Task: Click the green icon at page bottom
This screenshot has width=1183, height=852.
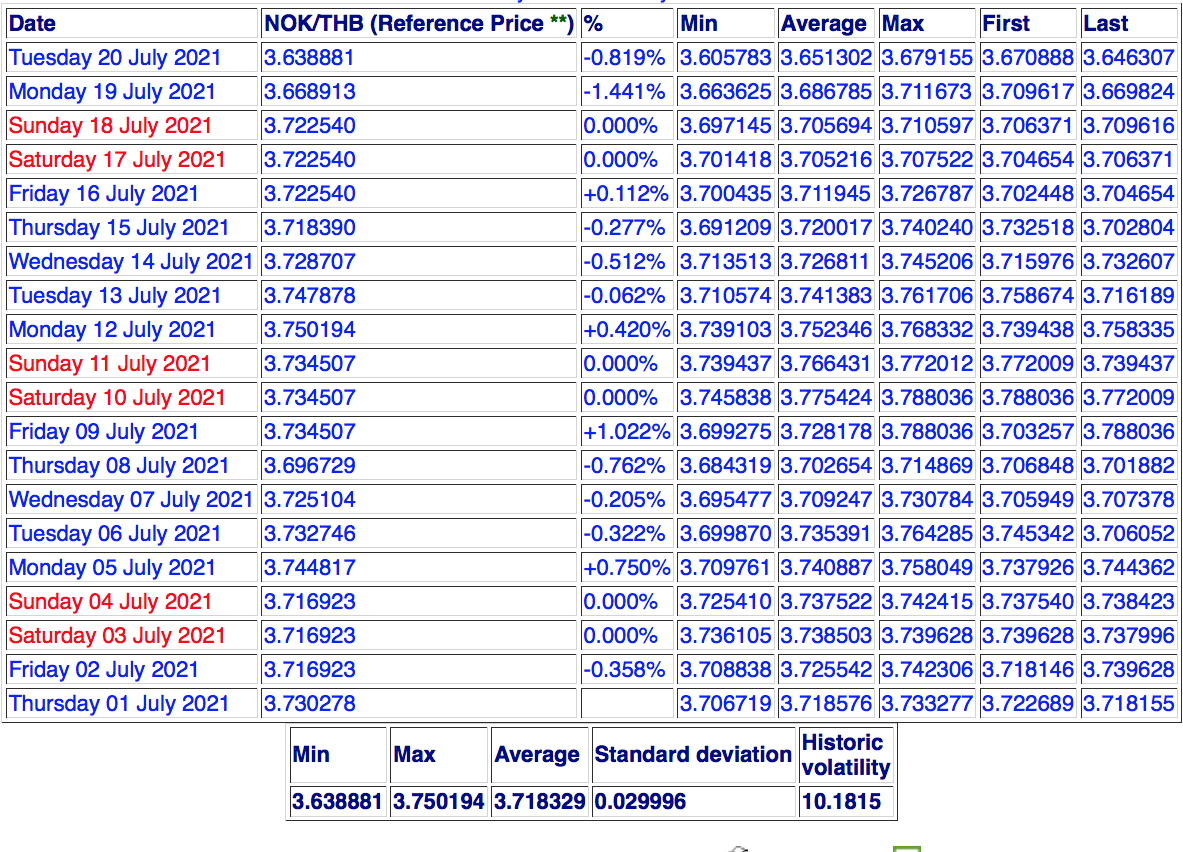Action: click(x=906, y=848)
